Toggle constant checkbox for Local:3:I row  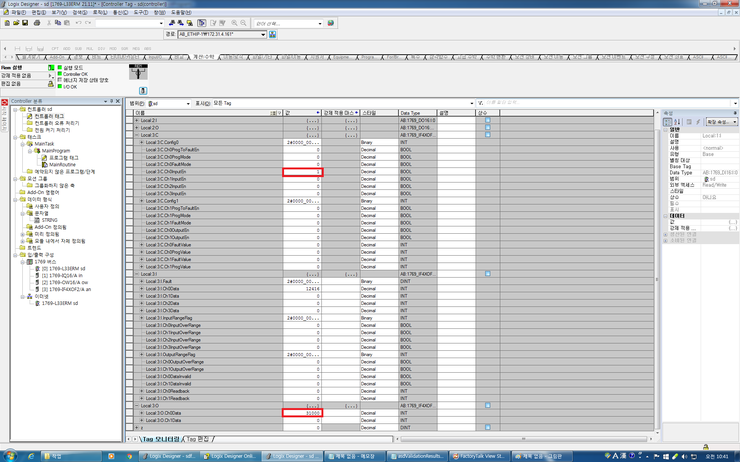coord(488,274)
